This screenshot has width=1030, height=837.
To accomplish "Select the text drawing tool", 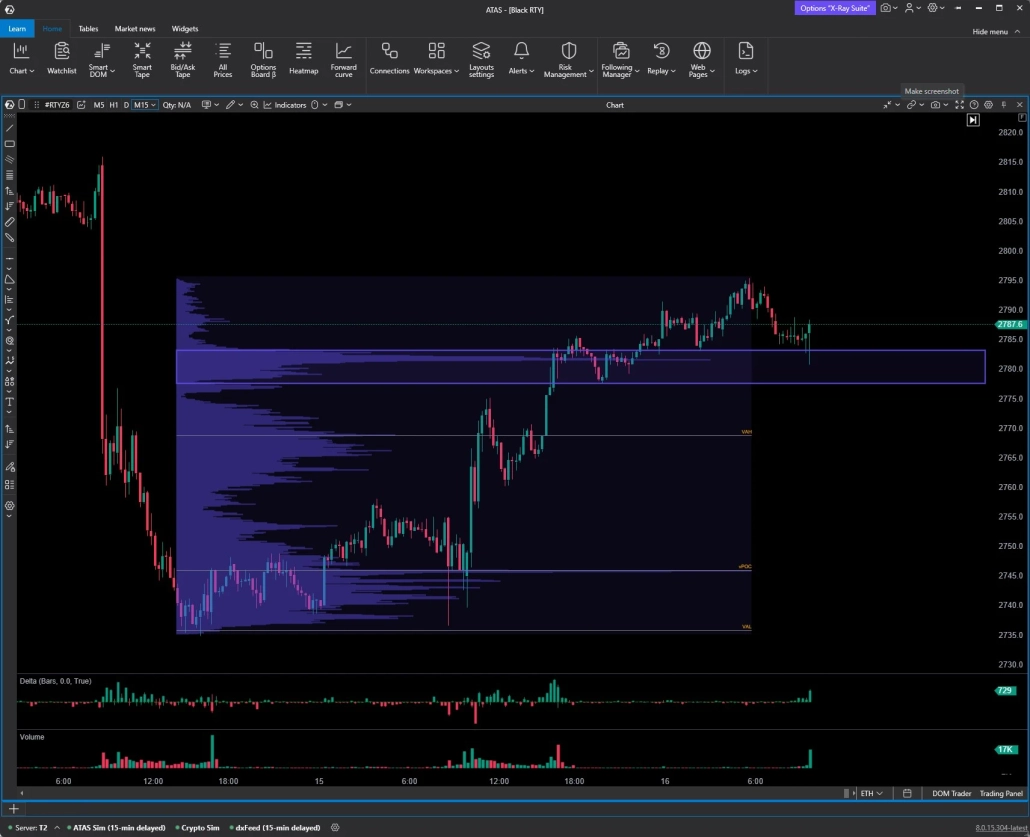I will [x=9, y=402].
